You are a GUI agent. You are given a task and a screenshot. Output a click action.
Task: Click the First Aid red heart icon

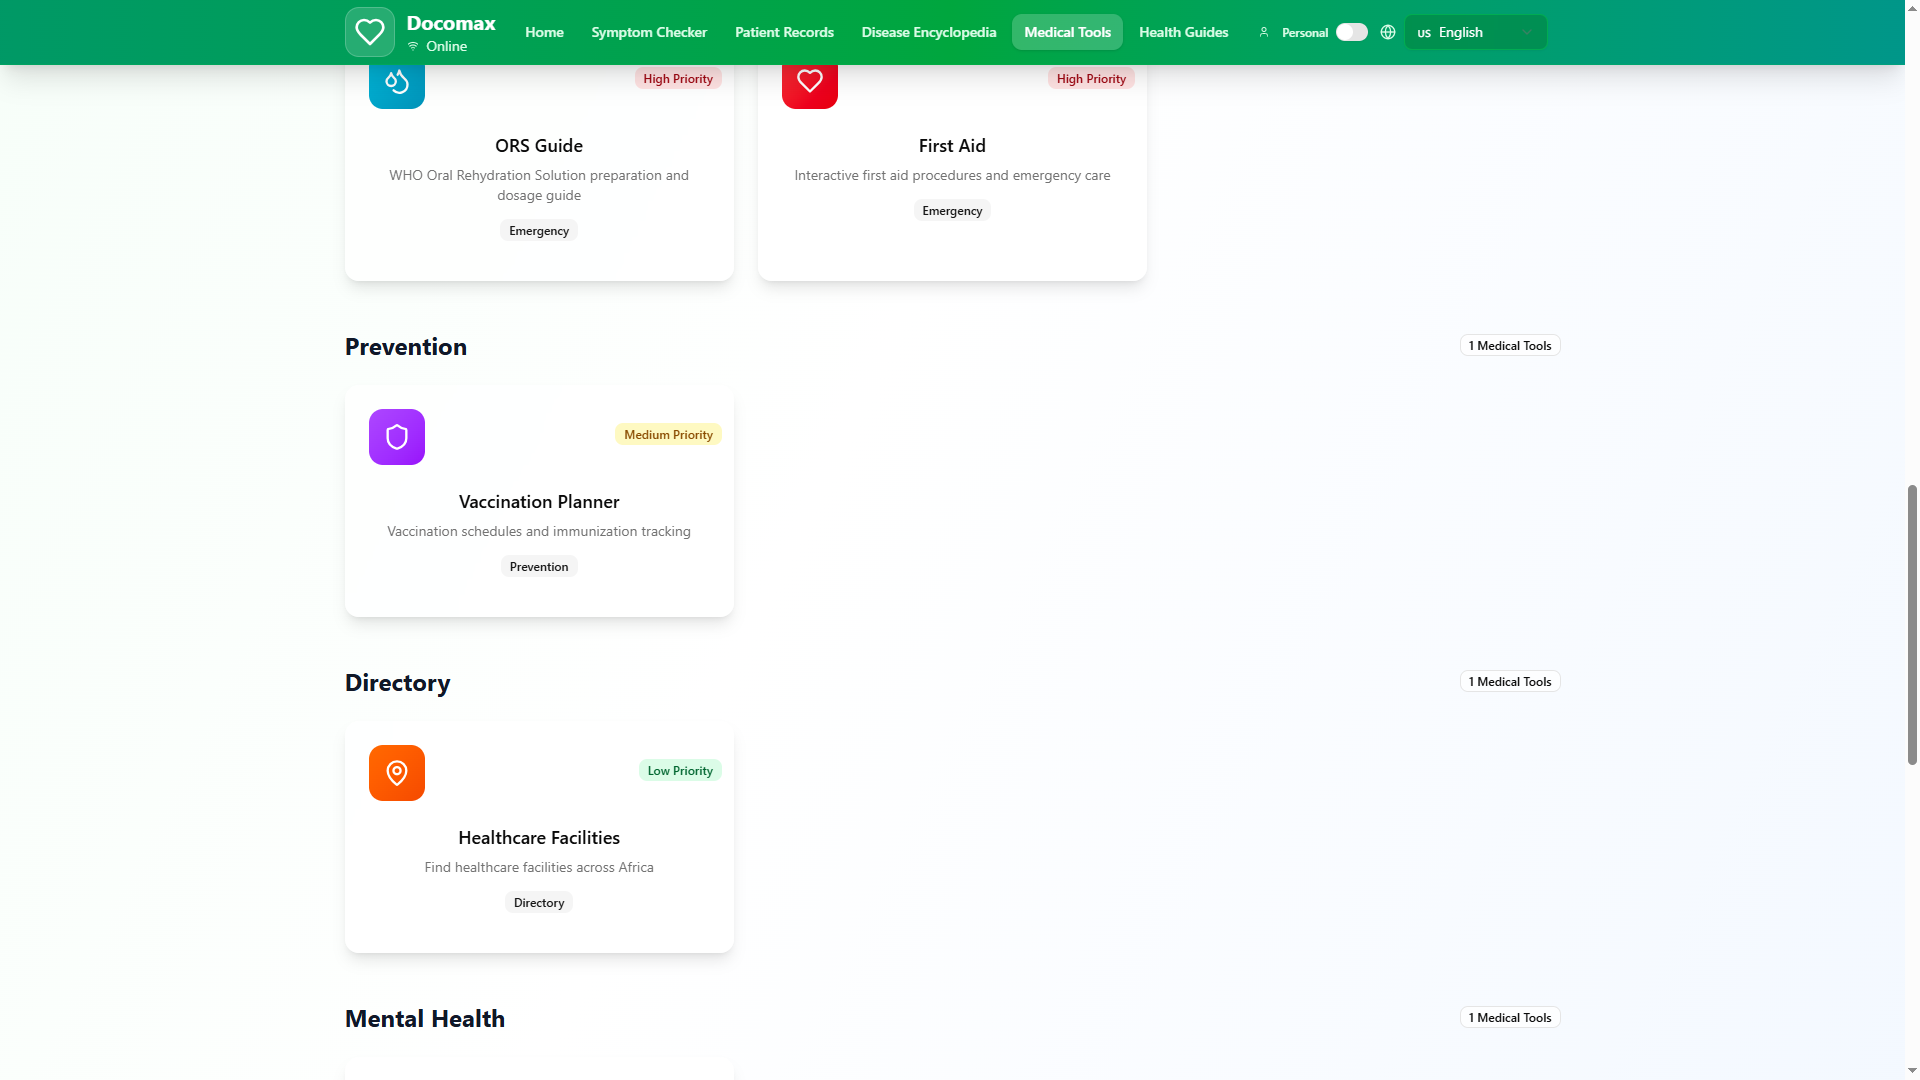click(809, 82)
